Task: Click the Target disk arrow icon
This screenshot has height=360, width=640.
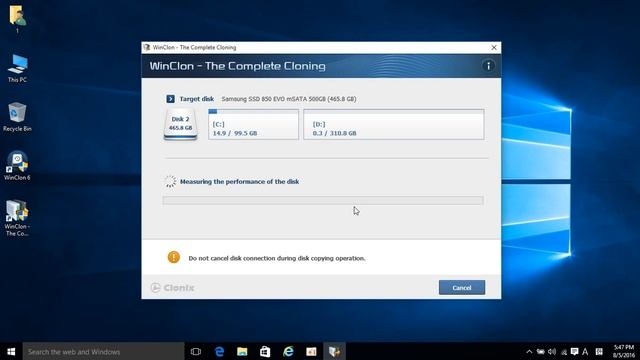Action: [170, 99]
